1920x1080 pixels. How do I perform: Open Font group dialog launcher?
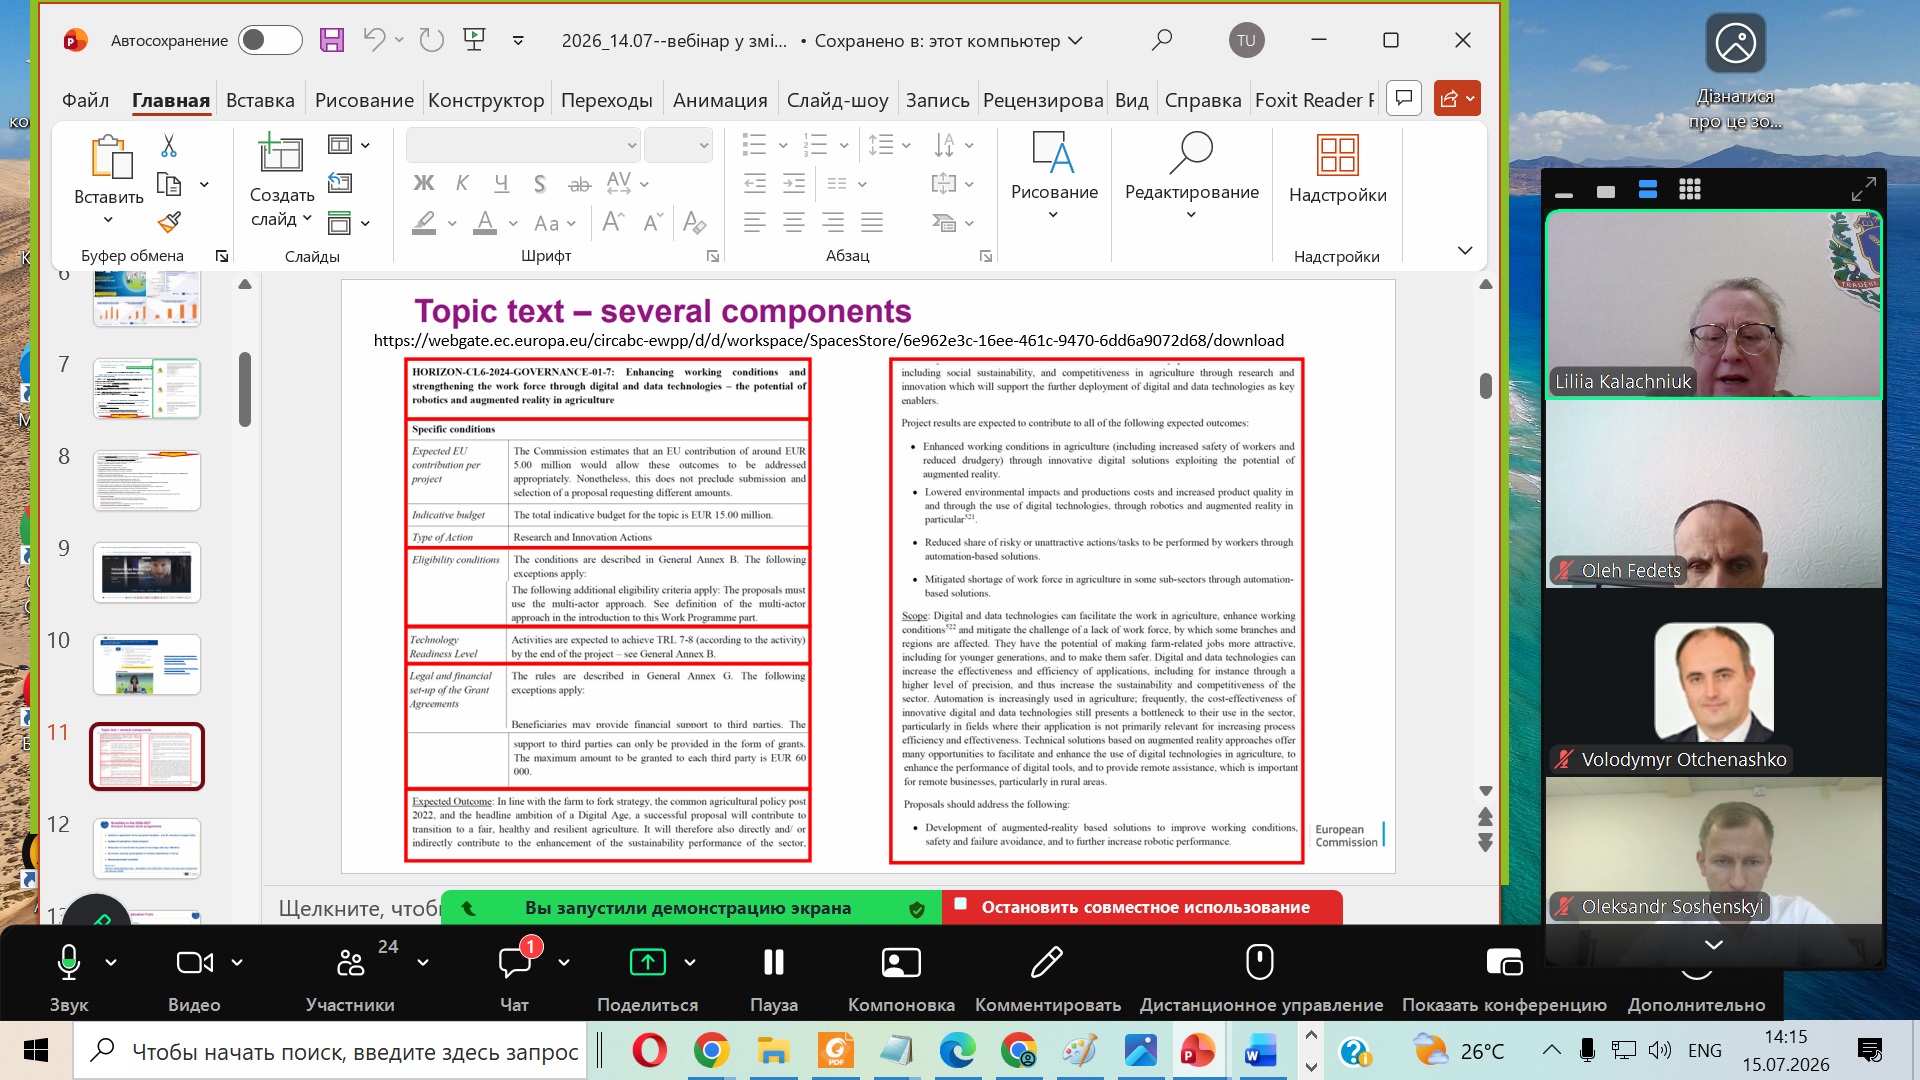(713, 257)
